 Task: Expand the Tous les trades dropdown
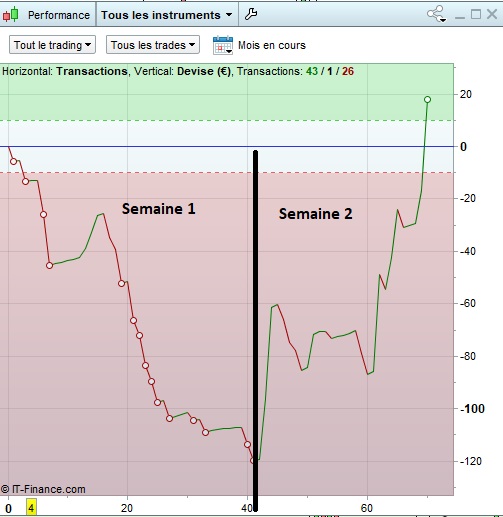[x=153, y=45]
